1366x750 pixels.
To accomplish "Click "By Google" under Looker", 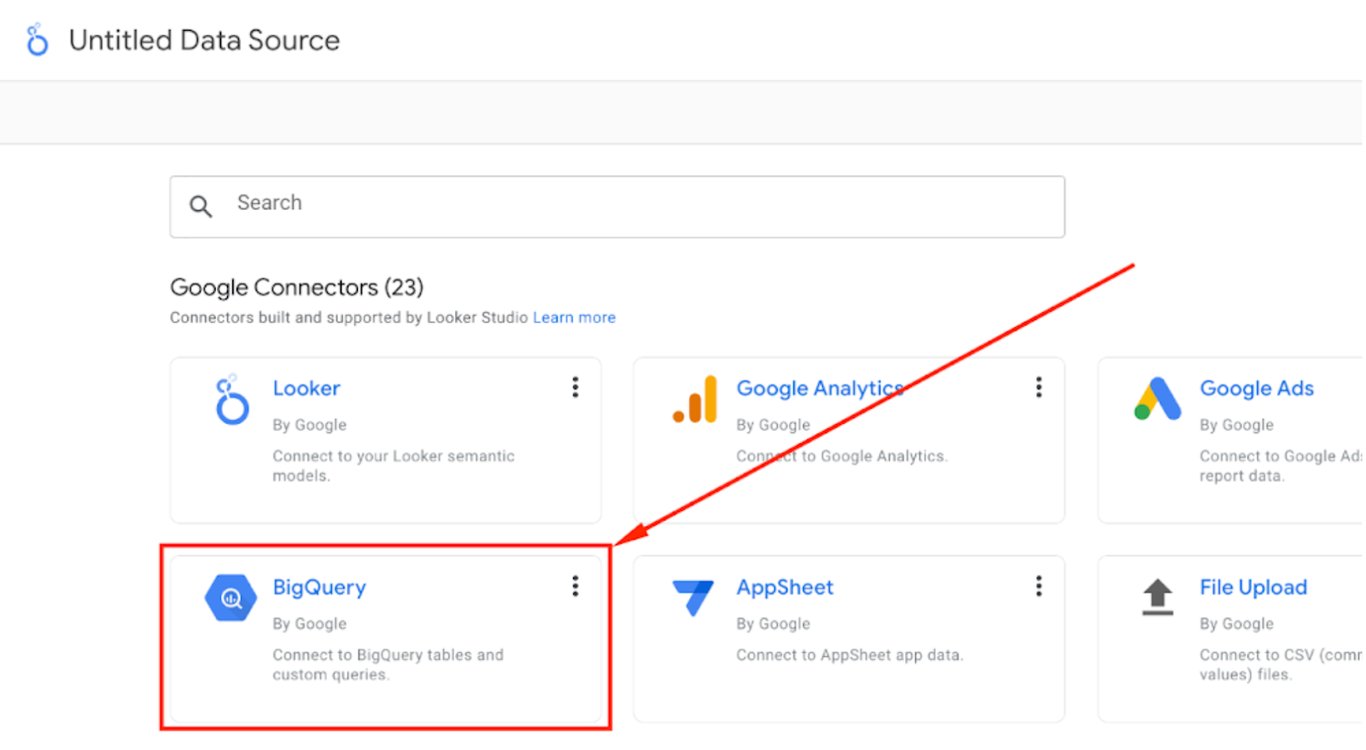I will point(310,425).
